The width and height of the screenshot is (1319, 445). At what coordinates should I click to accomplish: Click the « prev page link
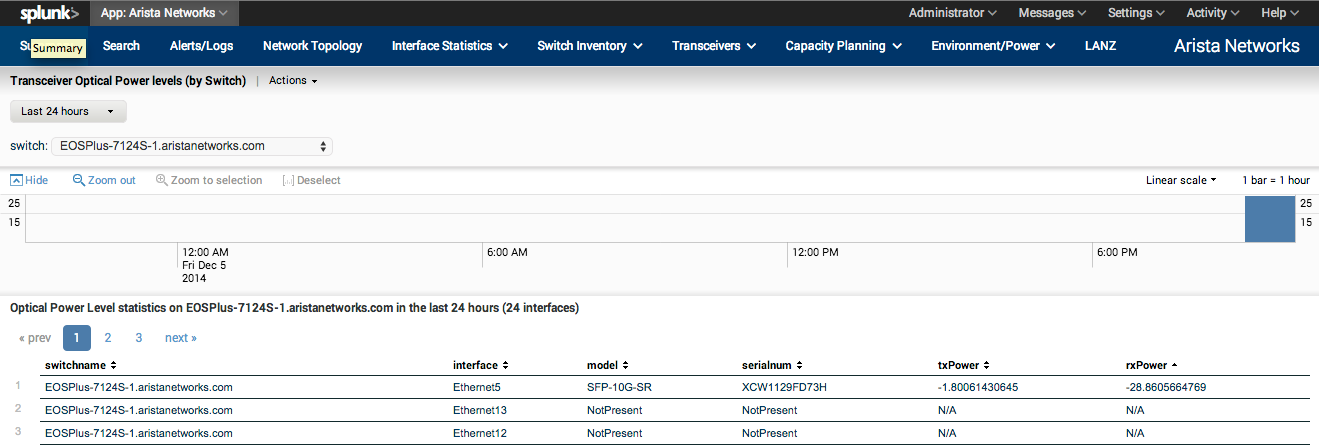35,338
